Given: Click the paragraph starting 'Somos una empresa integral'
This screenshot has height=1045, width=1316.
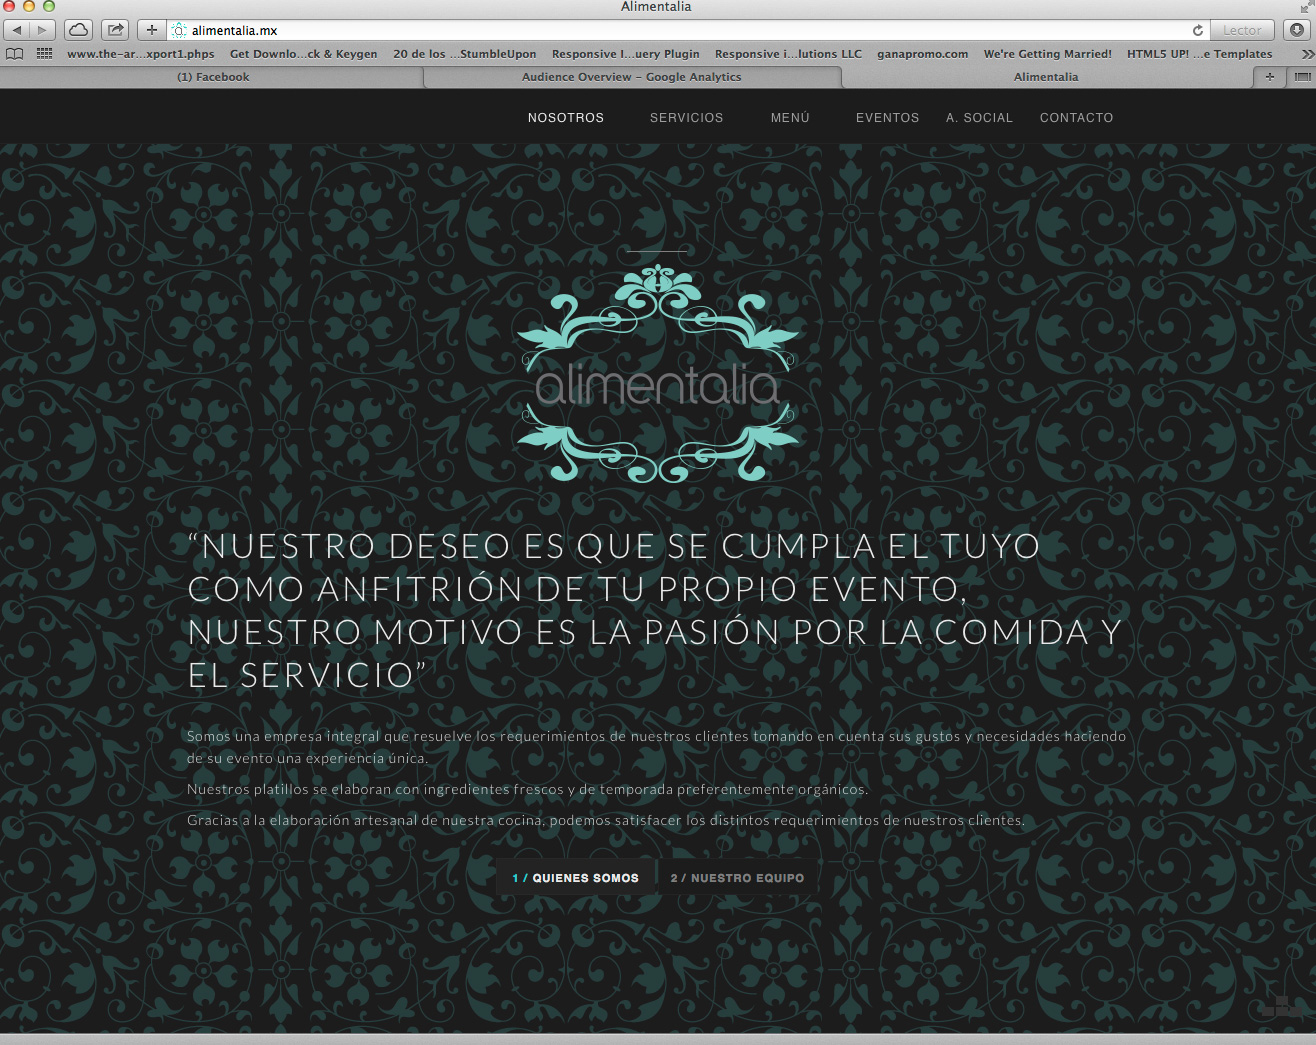Looking at the screenshot, I should tap(656, 747).
